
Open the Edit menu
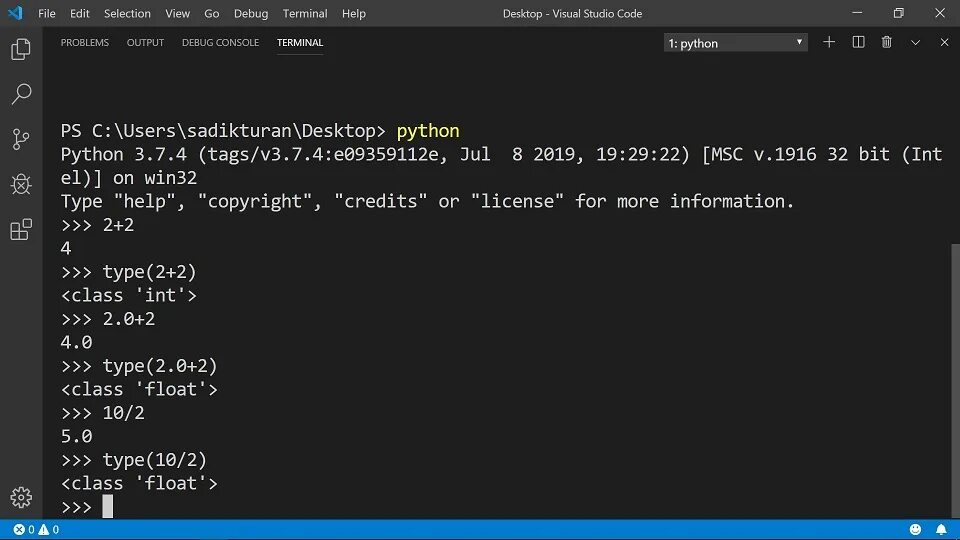coord(80,13)
